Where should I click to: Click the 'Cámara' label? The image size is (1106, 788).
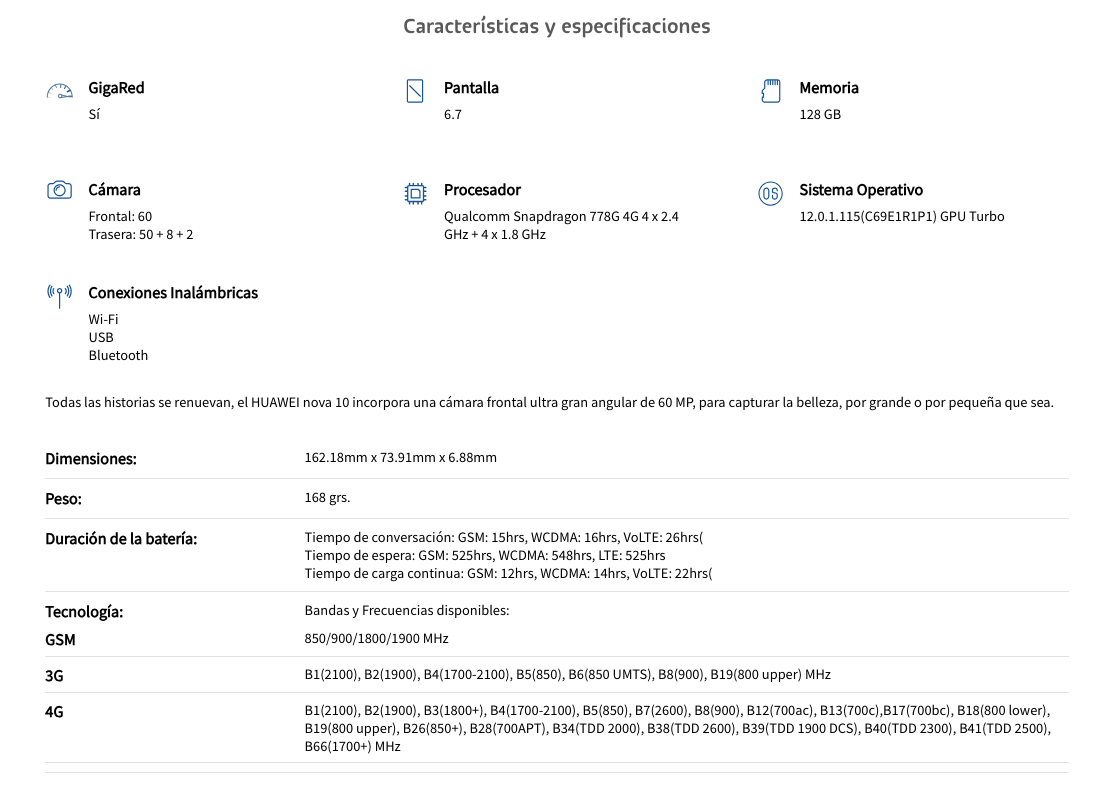114,190
